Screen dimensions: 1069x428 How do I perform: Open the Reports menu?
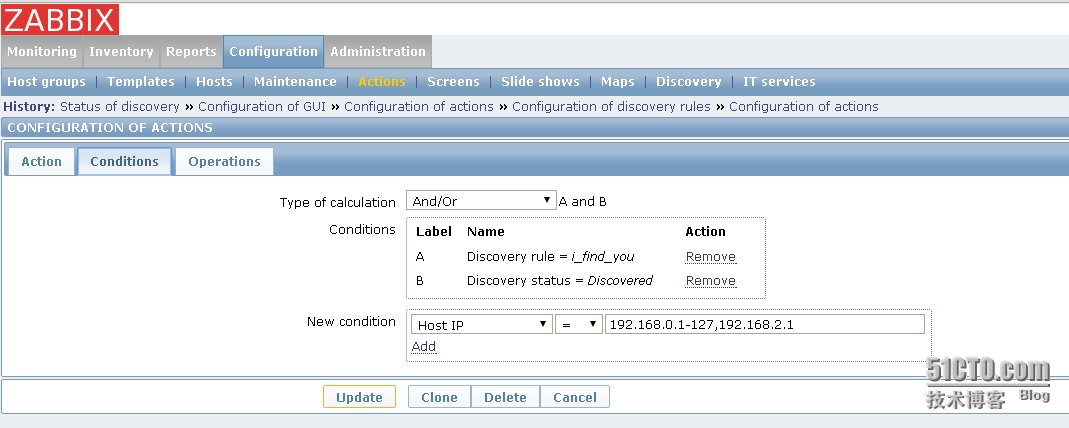tap(191, 52)
